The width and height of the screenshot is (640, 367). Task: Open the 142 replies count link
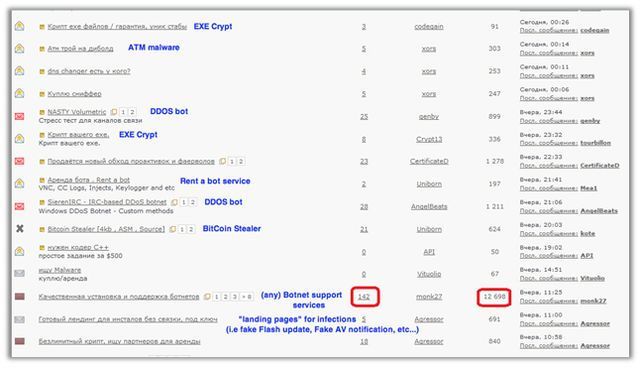click(x=364, y=297)
